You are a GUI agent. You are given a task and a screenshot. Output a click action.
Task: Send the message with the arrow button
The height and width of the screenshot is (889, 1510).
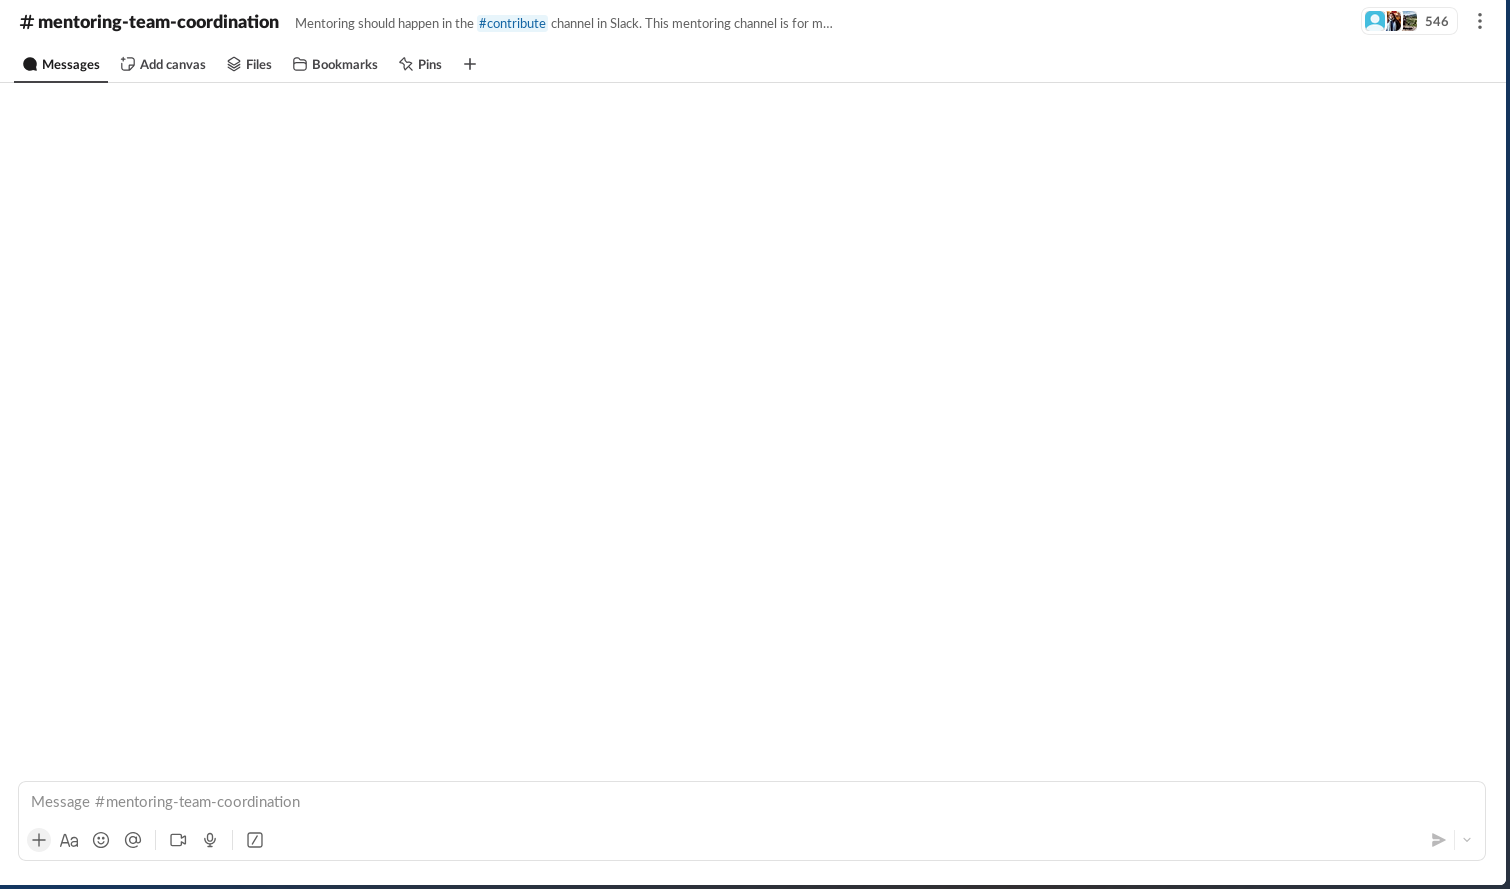pos(1438,840)
